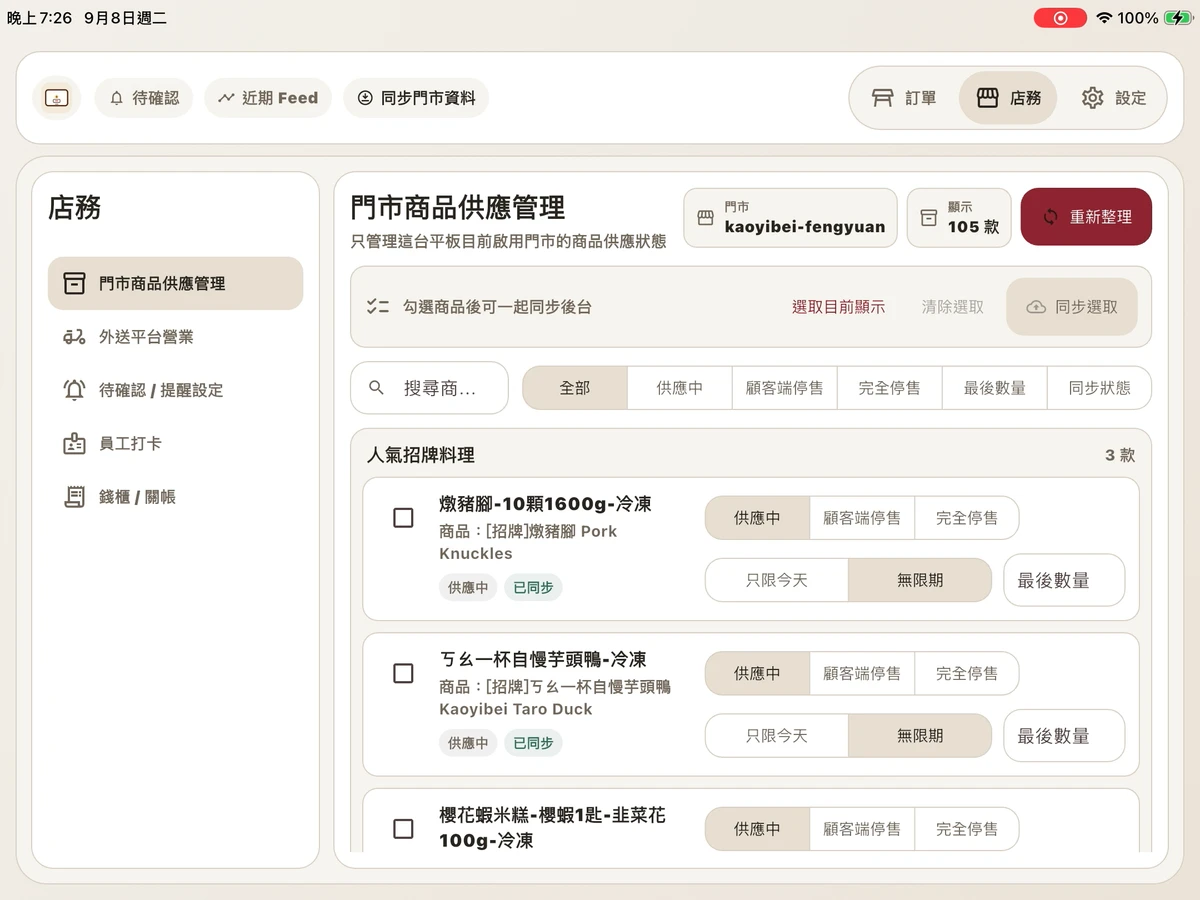The image size is (1200, 900).
Task: Check the 燉豬腳-10顆1600g-冷凍 checkbox
Action: pos(403,518)
